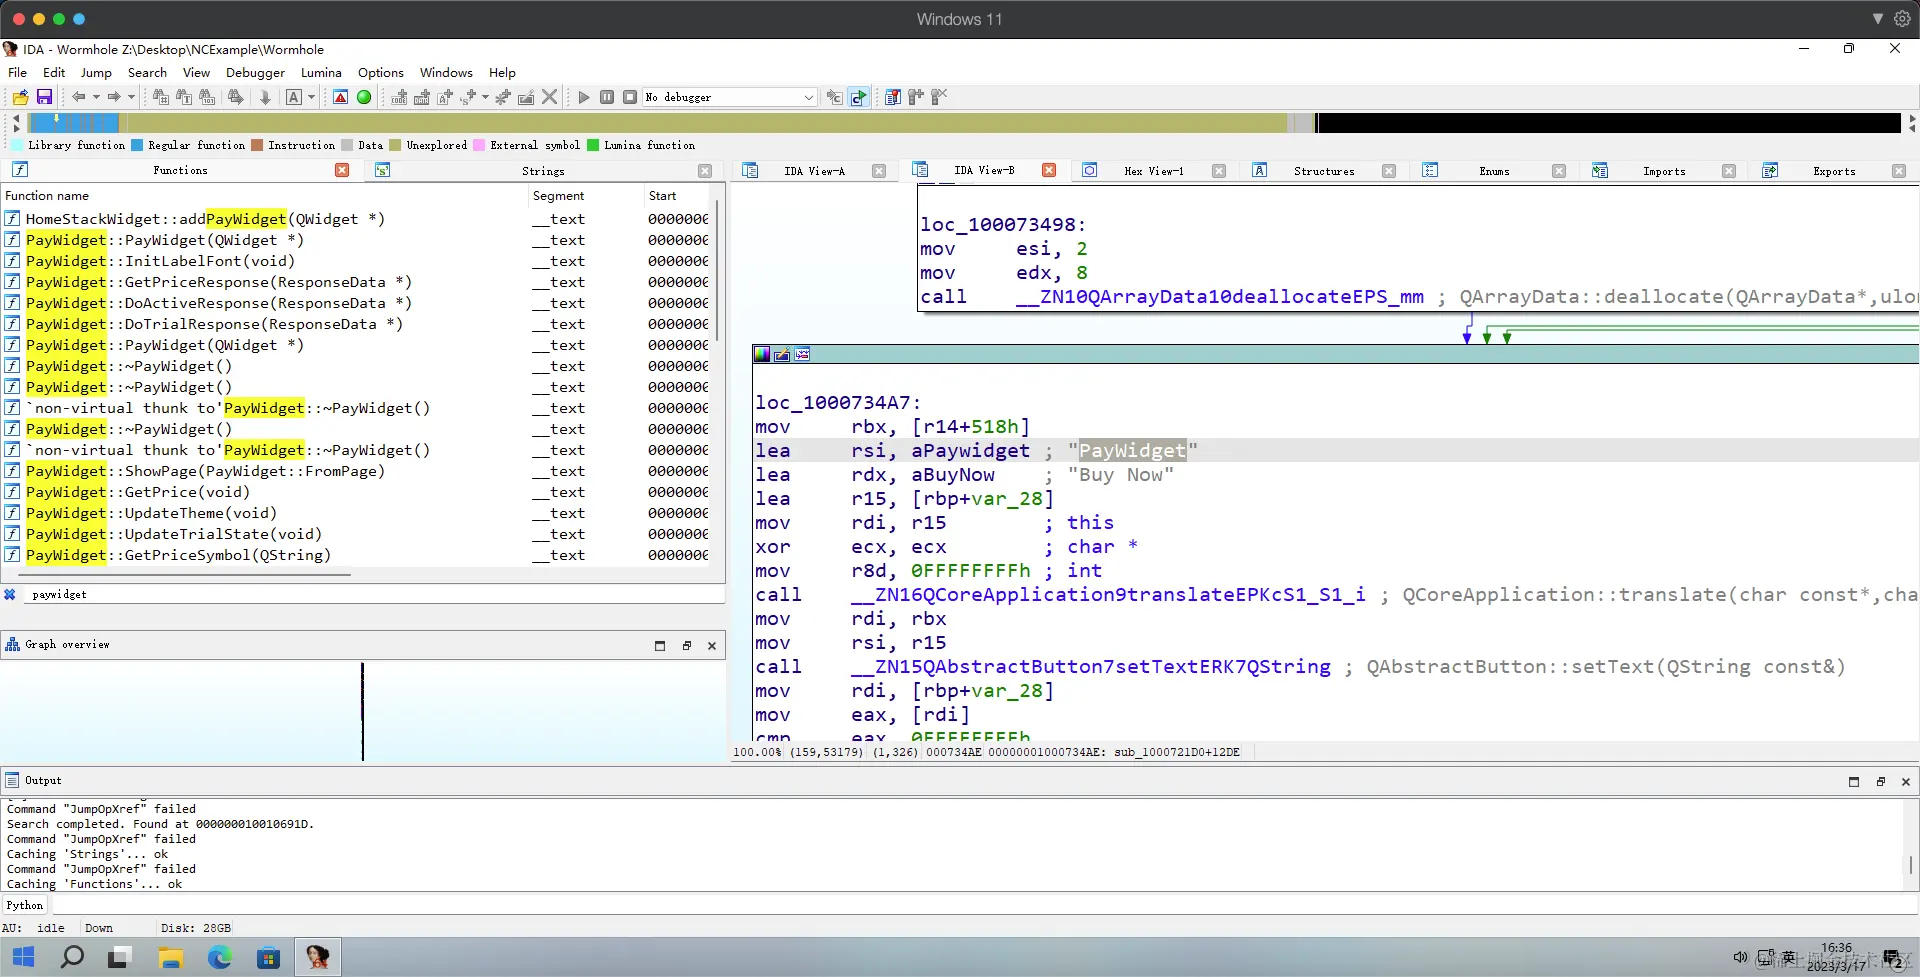Terminate the process with the stop icon
This screenshot has height=977, width=1920.
(x=630, y=97)
